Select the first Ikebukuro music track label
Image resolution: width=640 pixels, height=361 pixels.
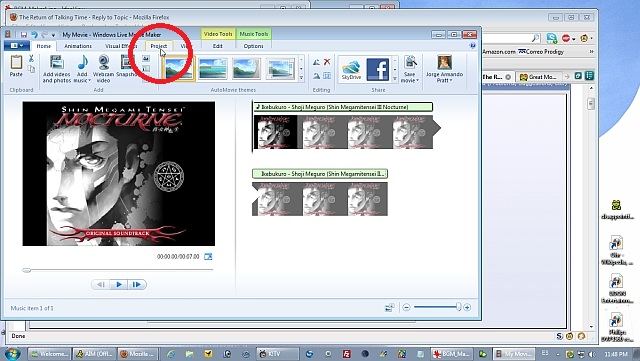coord(342,107)
